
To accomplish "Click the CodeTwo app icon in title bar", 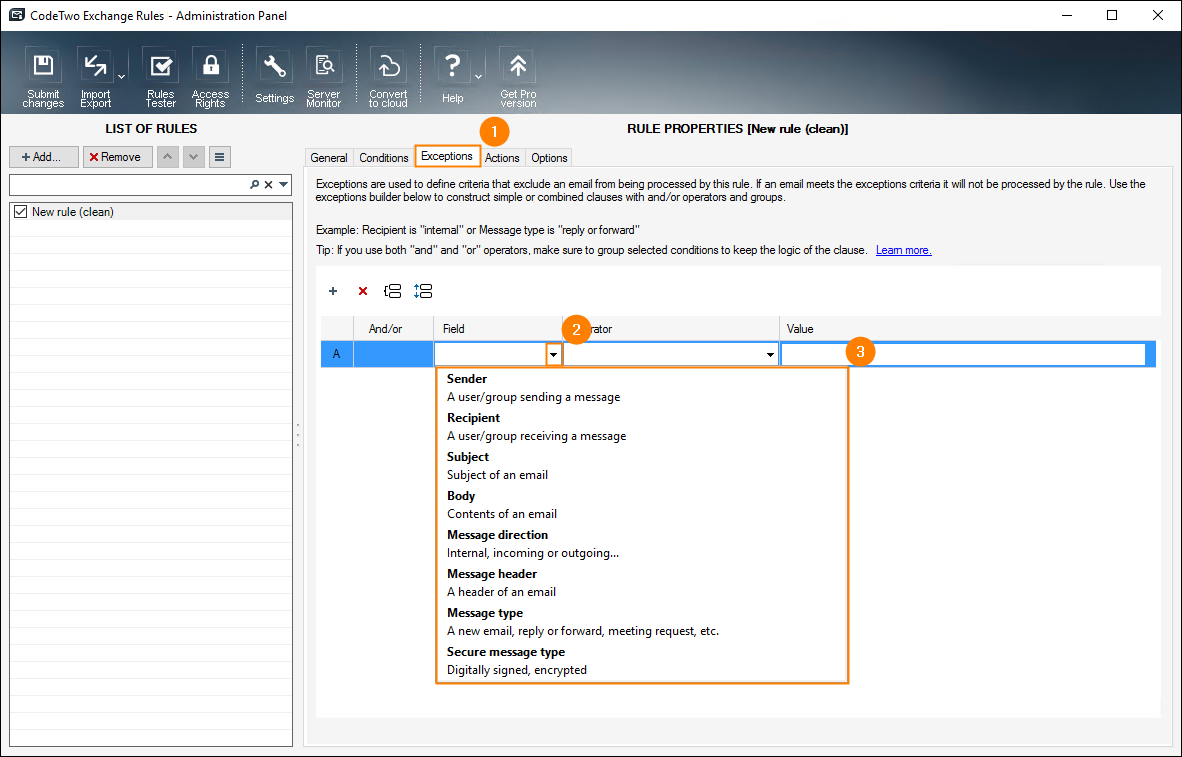I will click(x=16, y=15).
